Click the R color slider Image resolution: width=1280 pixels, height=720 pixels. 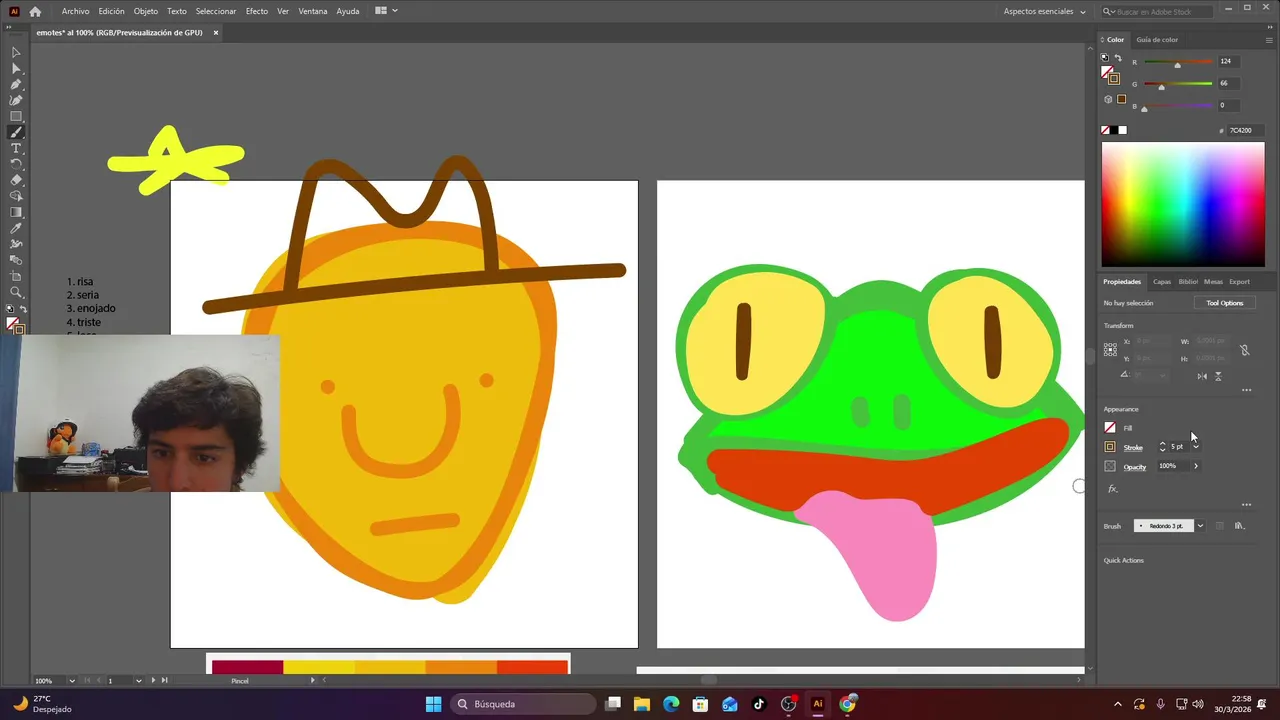[x=1178, y=63]
